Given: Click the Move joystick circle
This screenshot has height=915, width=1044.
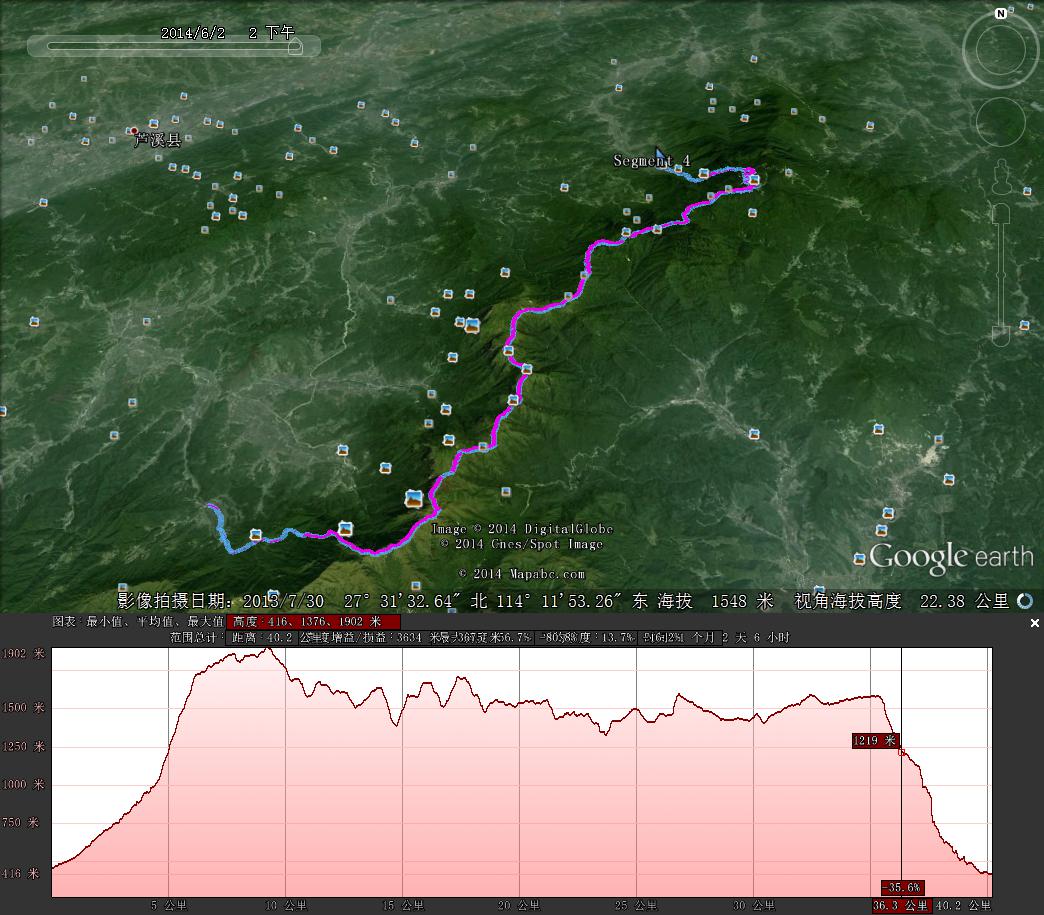Looking at the screenshot, I should (1000, 122).
